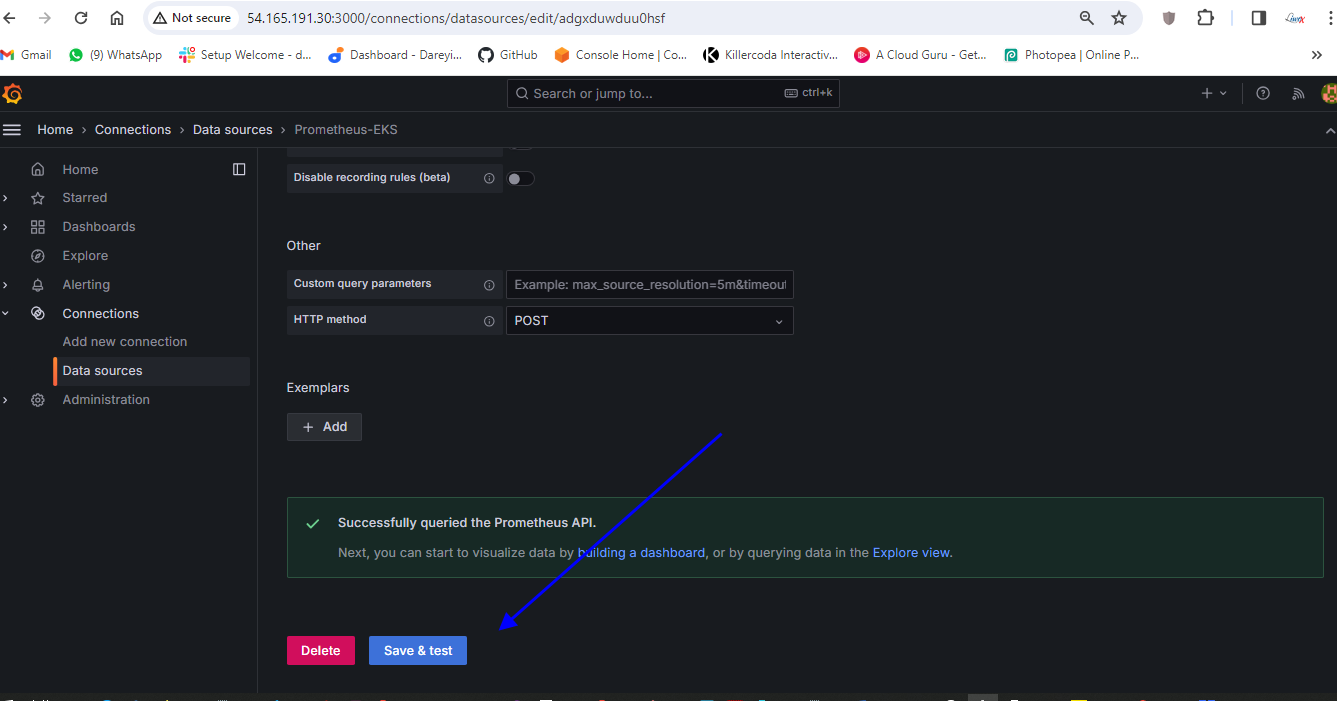Toggle Disable recording rules switch
The image size is (1337, 701).
point(521,179)
